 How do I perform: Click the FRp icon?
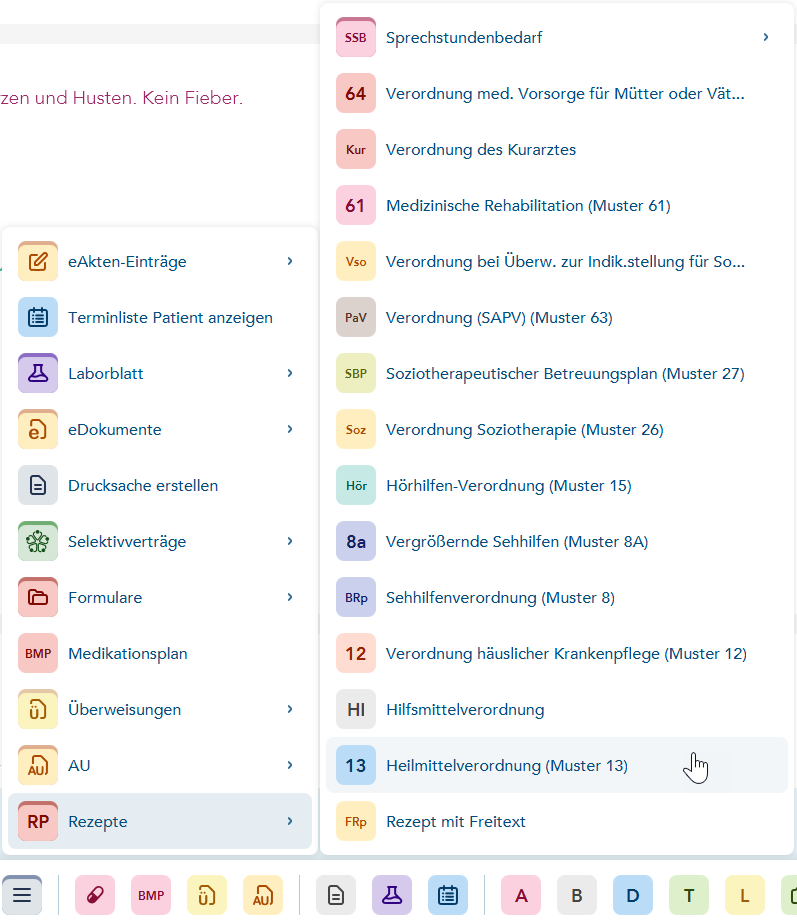(356, 821)
